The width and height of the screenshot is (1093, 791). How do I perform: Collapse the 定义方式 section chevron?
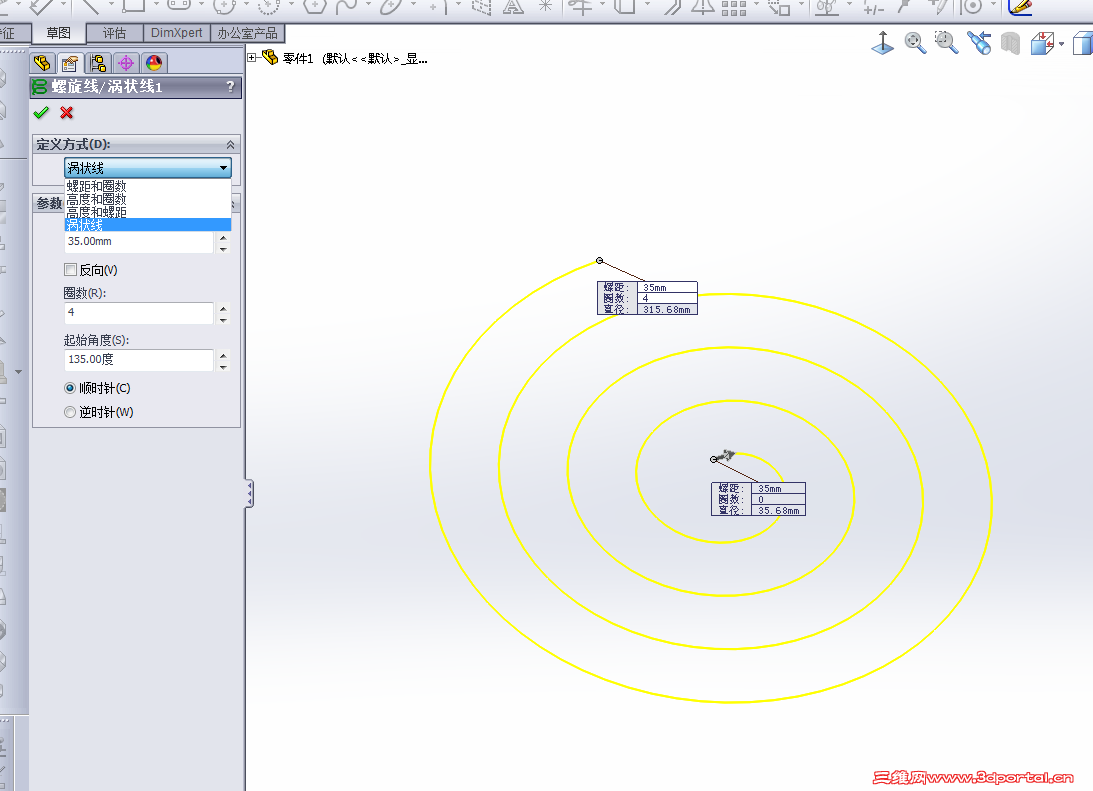230,144
